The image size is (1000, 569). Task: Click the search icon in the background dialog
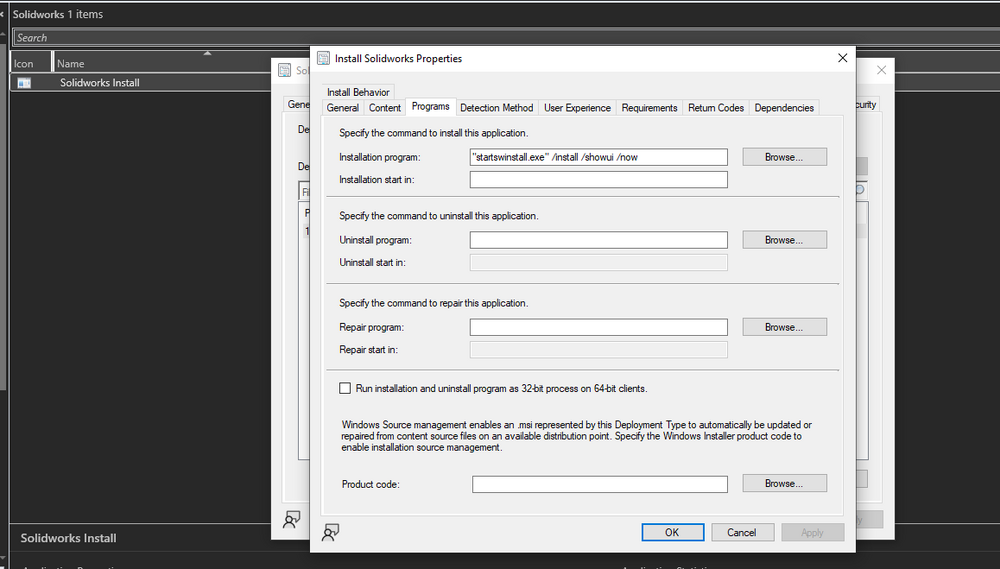coord(860,189)
